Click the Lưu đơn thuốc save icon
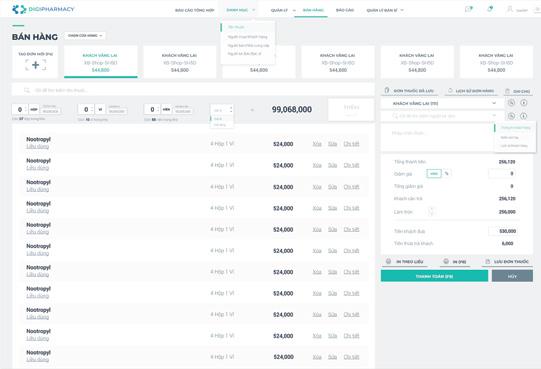The width and height of the screenshot is (541, 369). [x=488, y=261]
